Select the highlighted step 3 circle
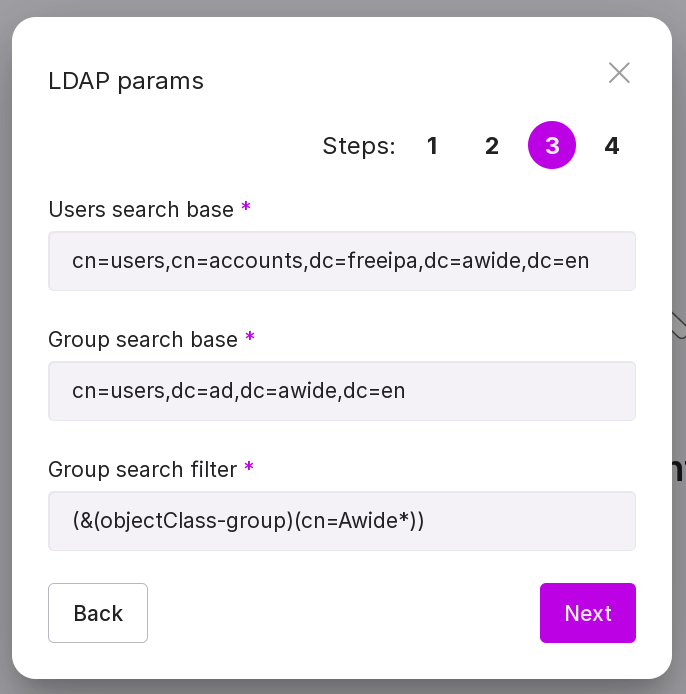The width and height of the screenshot is (686, 694). click(x=552, y=146)
